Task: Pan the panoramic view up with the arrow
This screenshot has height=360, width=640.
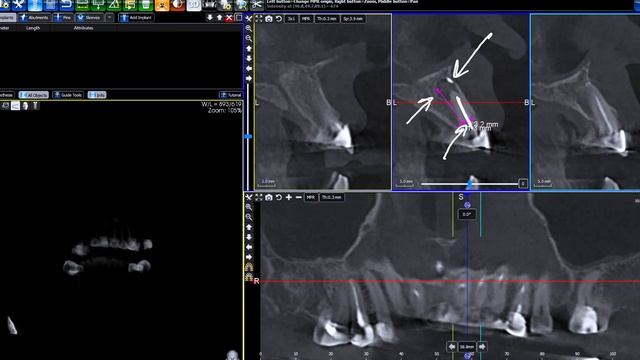Action: 249,227
